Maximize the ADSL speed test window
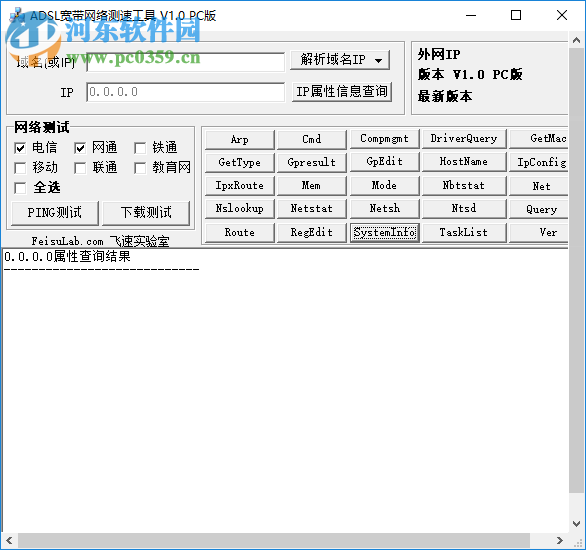The image size is (586, 550). coord(516,15)
